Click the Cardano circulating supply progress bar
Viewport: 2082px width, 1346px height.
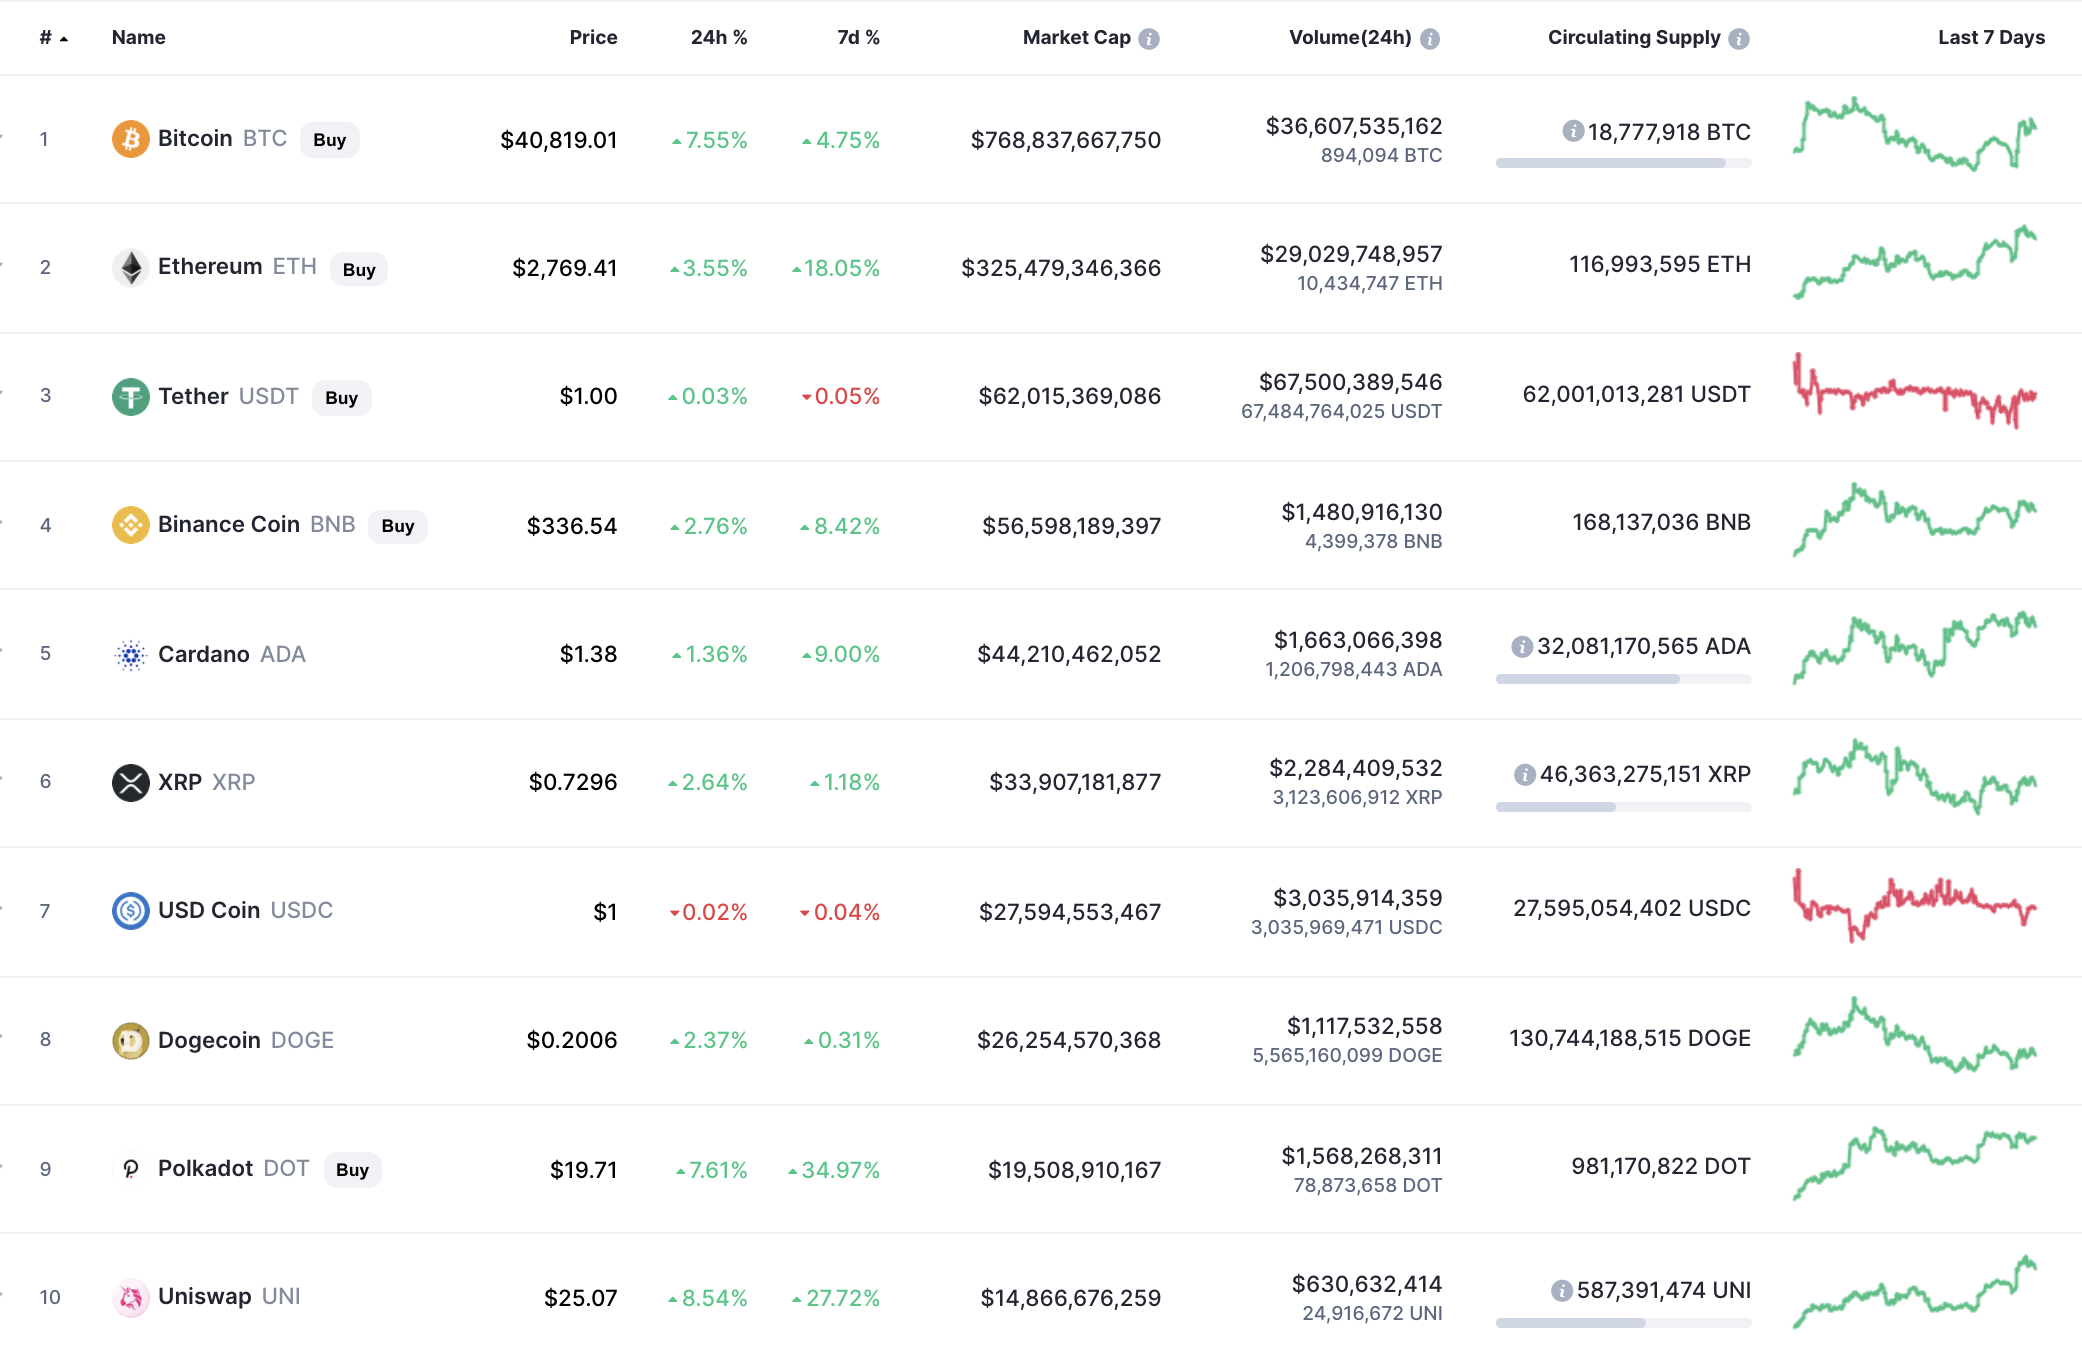coord(1623,679)
